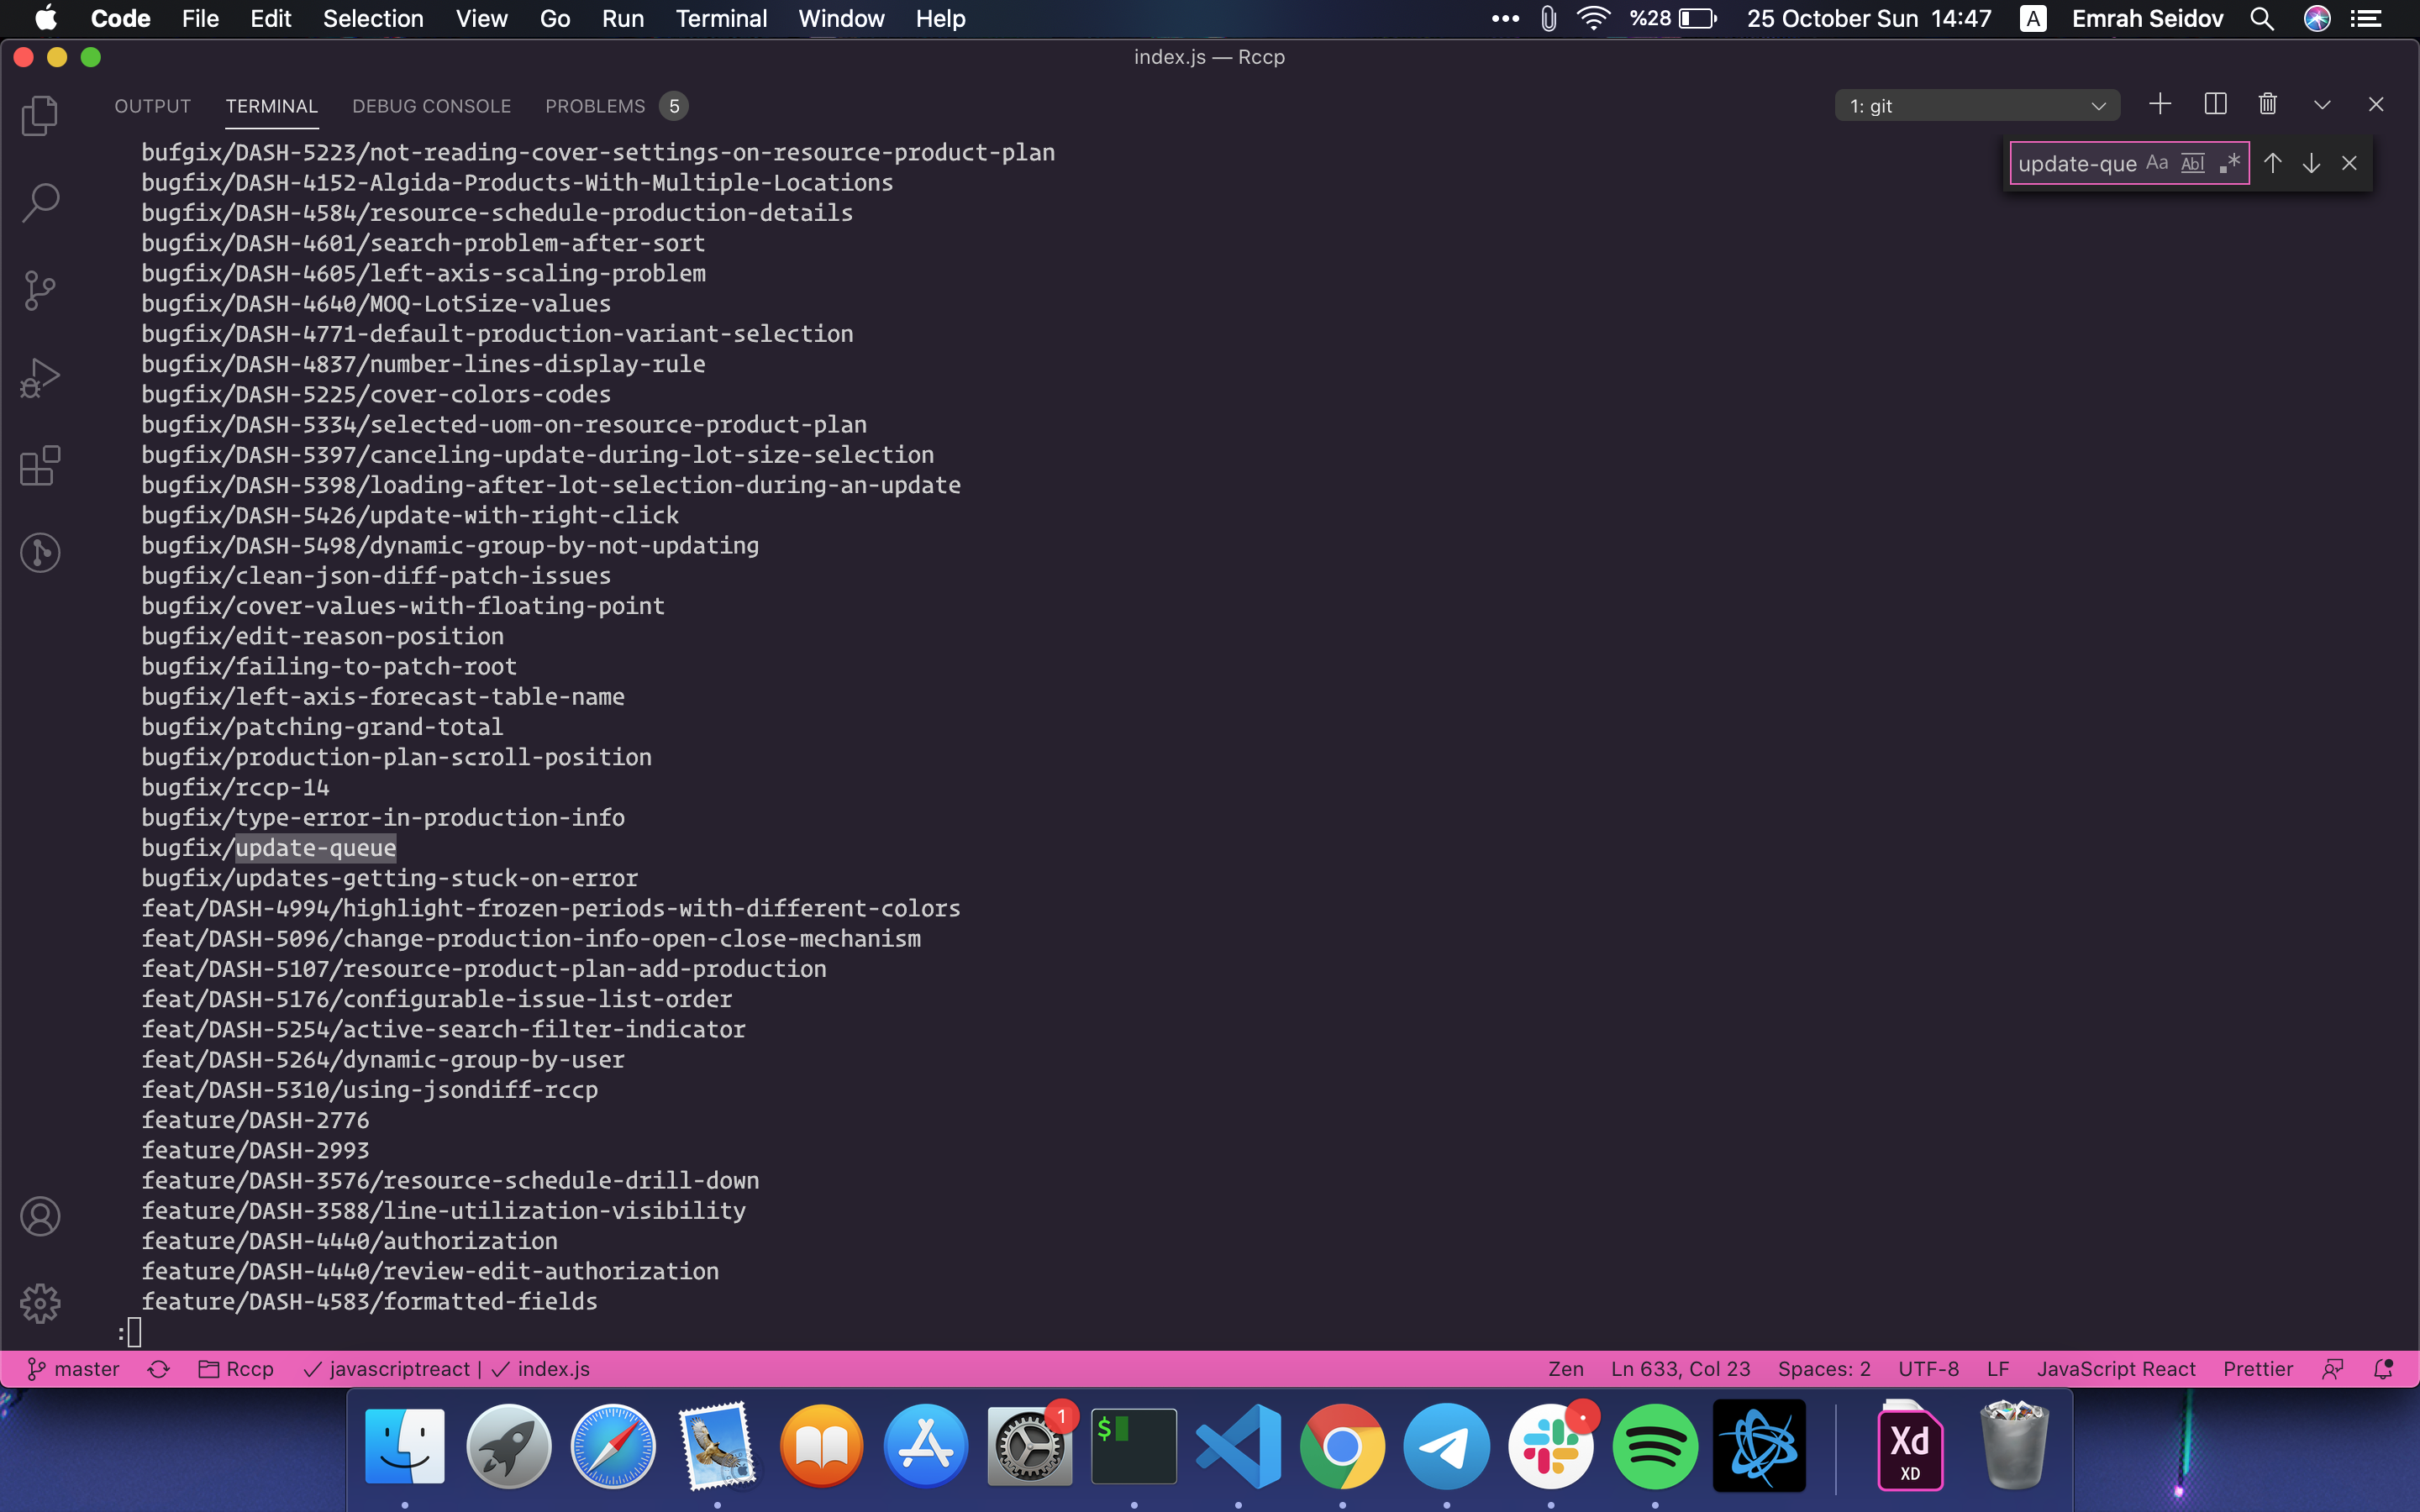Image resolution: width=2420 pixels, height=1512 pixels.
Task: Open the terminal selector dropdown '1: git'
Action: 1977,106
